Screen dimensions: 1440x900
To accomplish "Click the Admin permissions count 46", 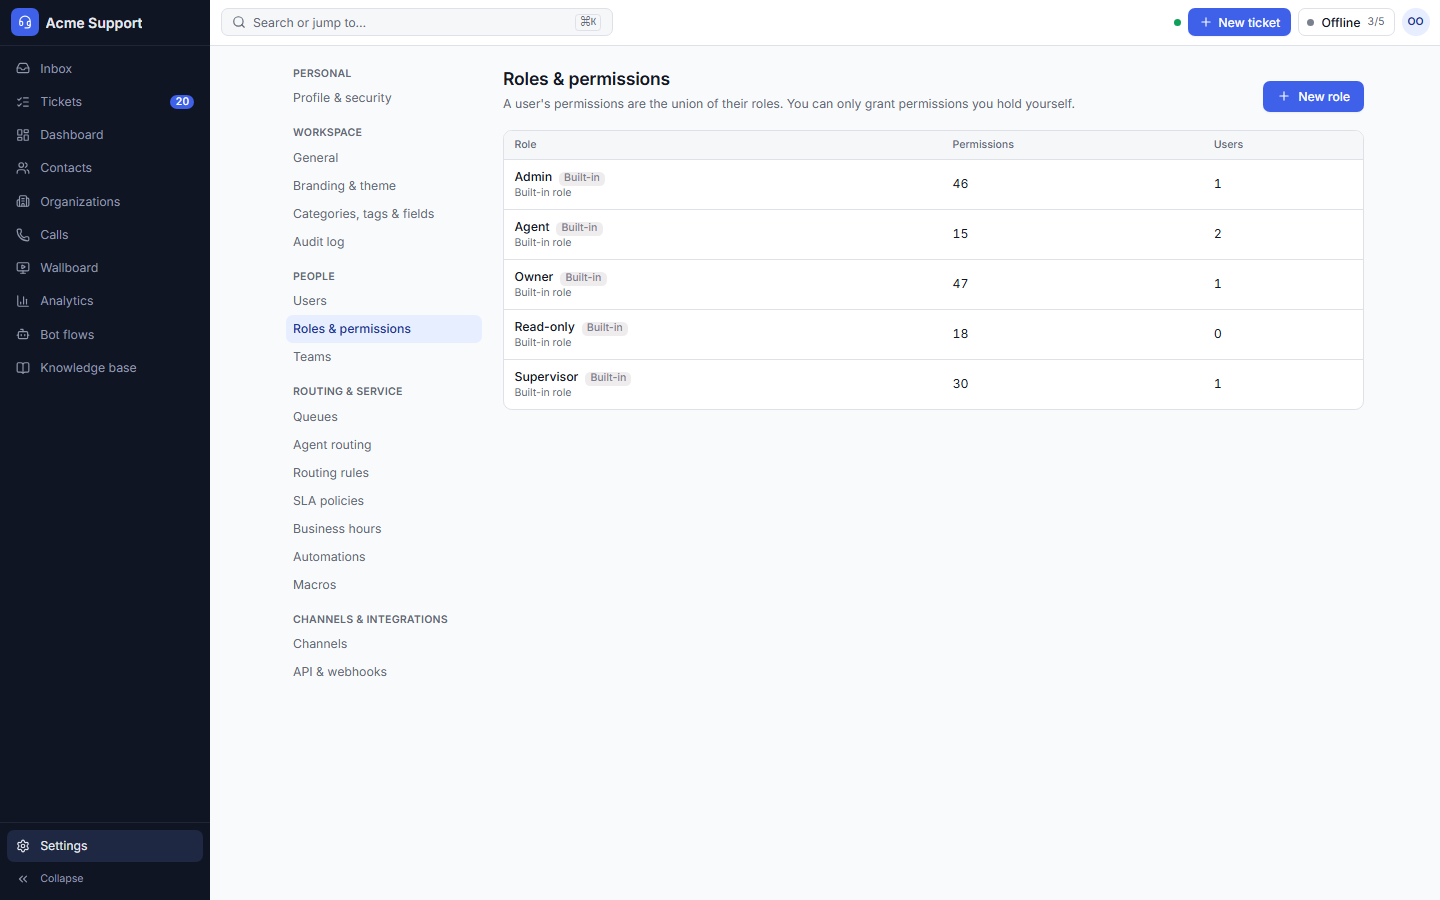I will 960,184.
